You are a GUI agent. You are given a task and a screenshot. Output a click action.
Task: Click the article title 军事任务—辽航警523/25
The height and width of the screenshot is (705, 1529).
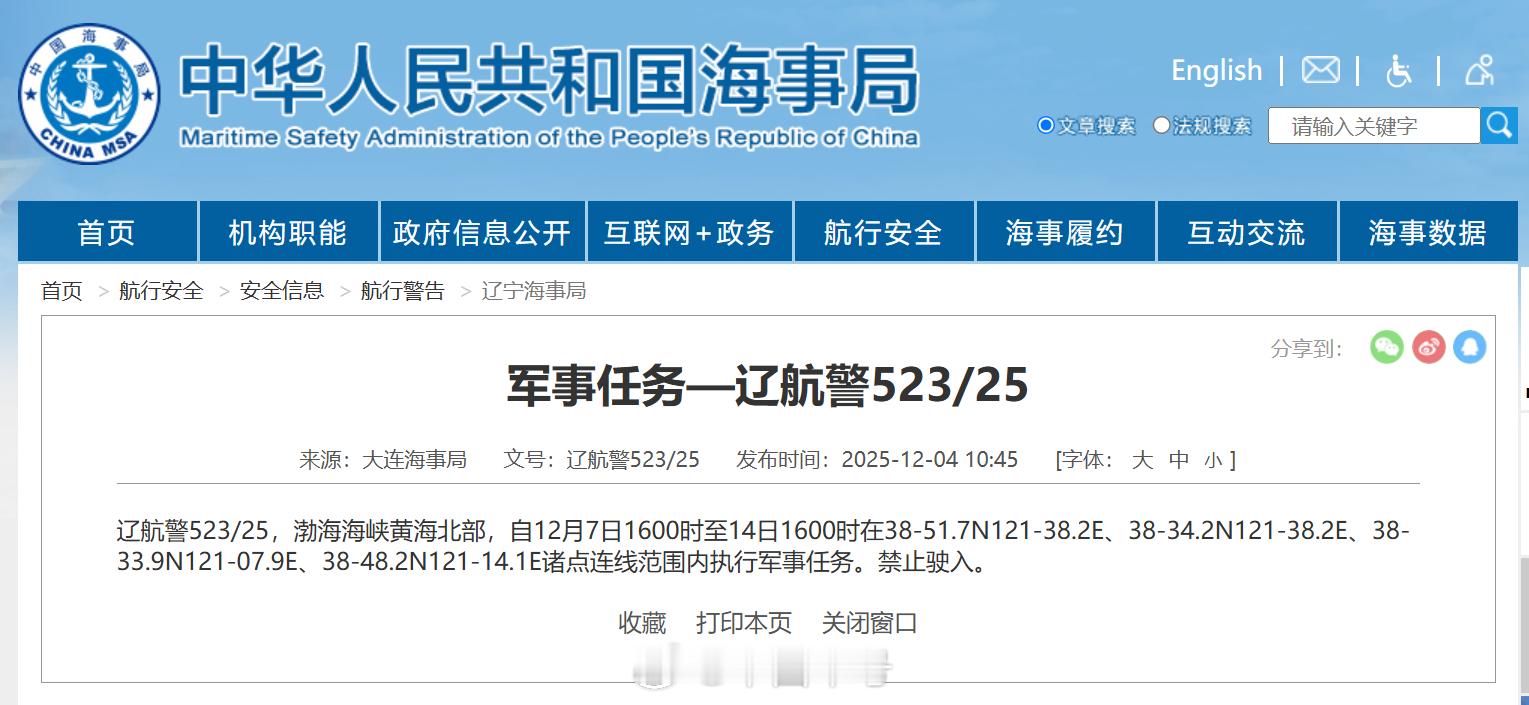click(x=767, y=386)
